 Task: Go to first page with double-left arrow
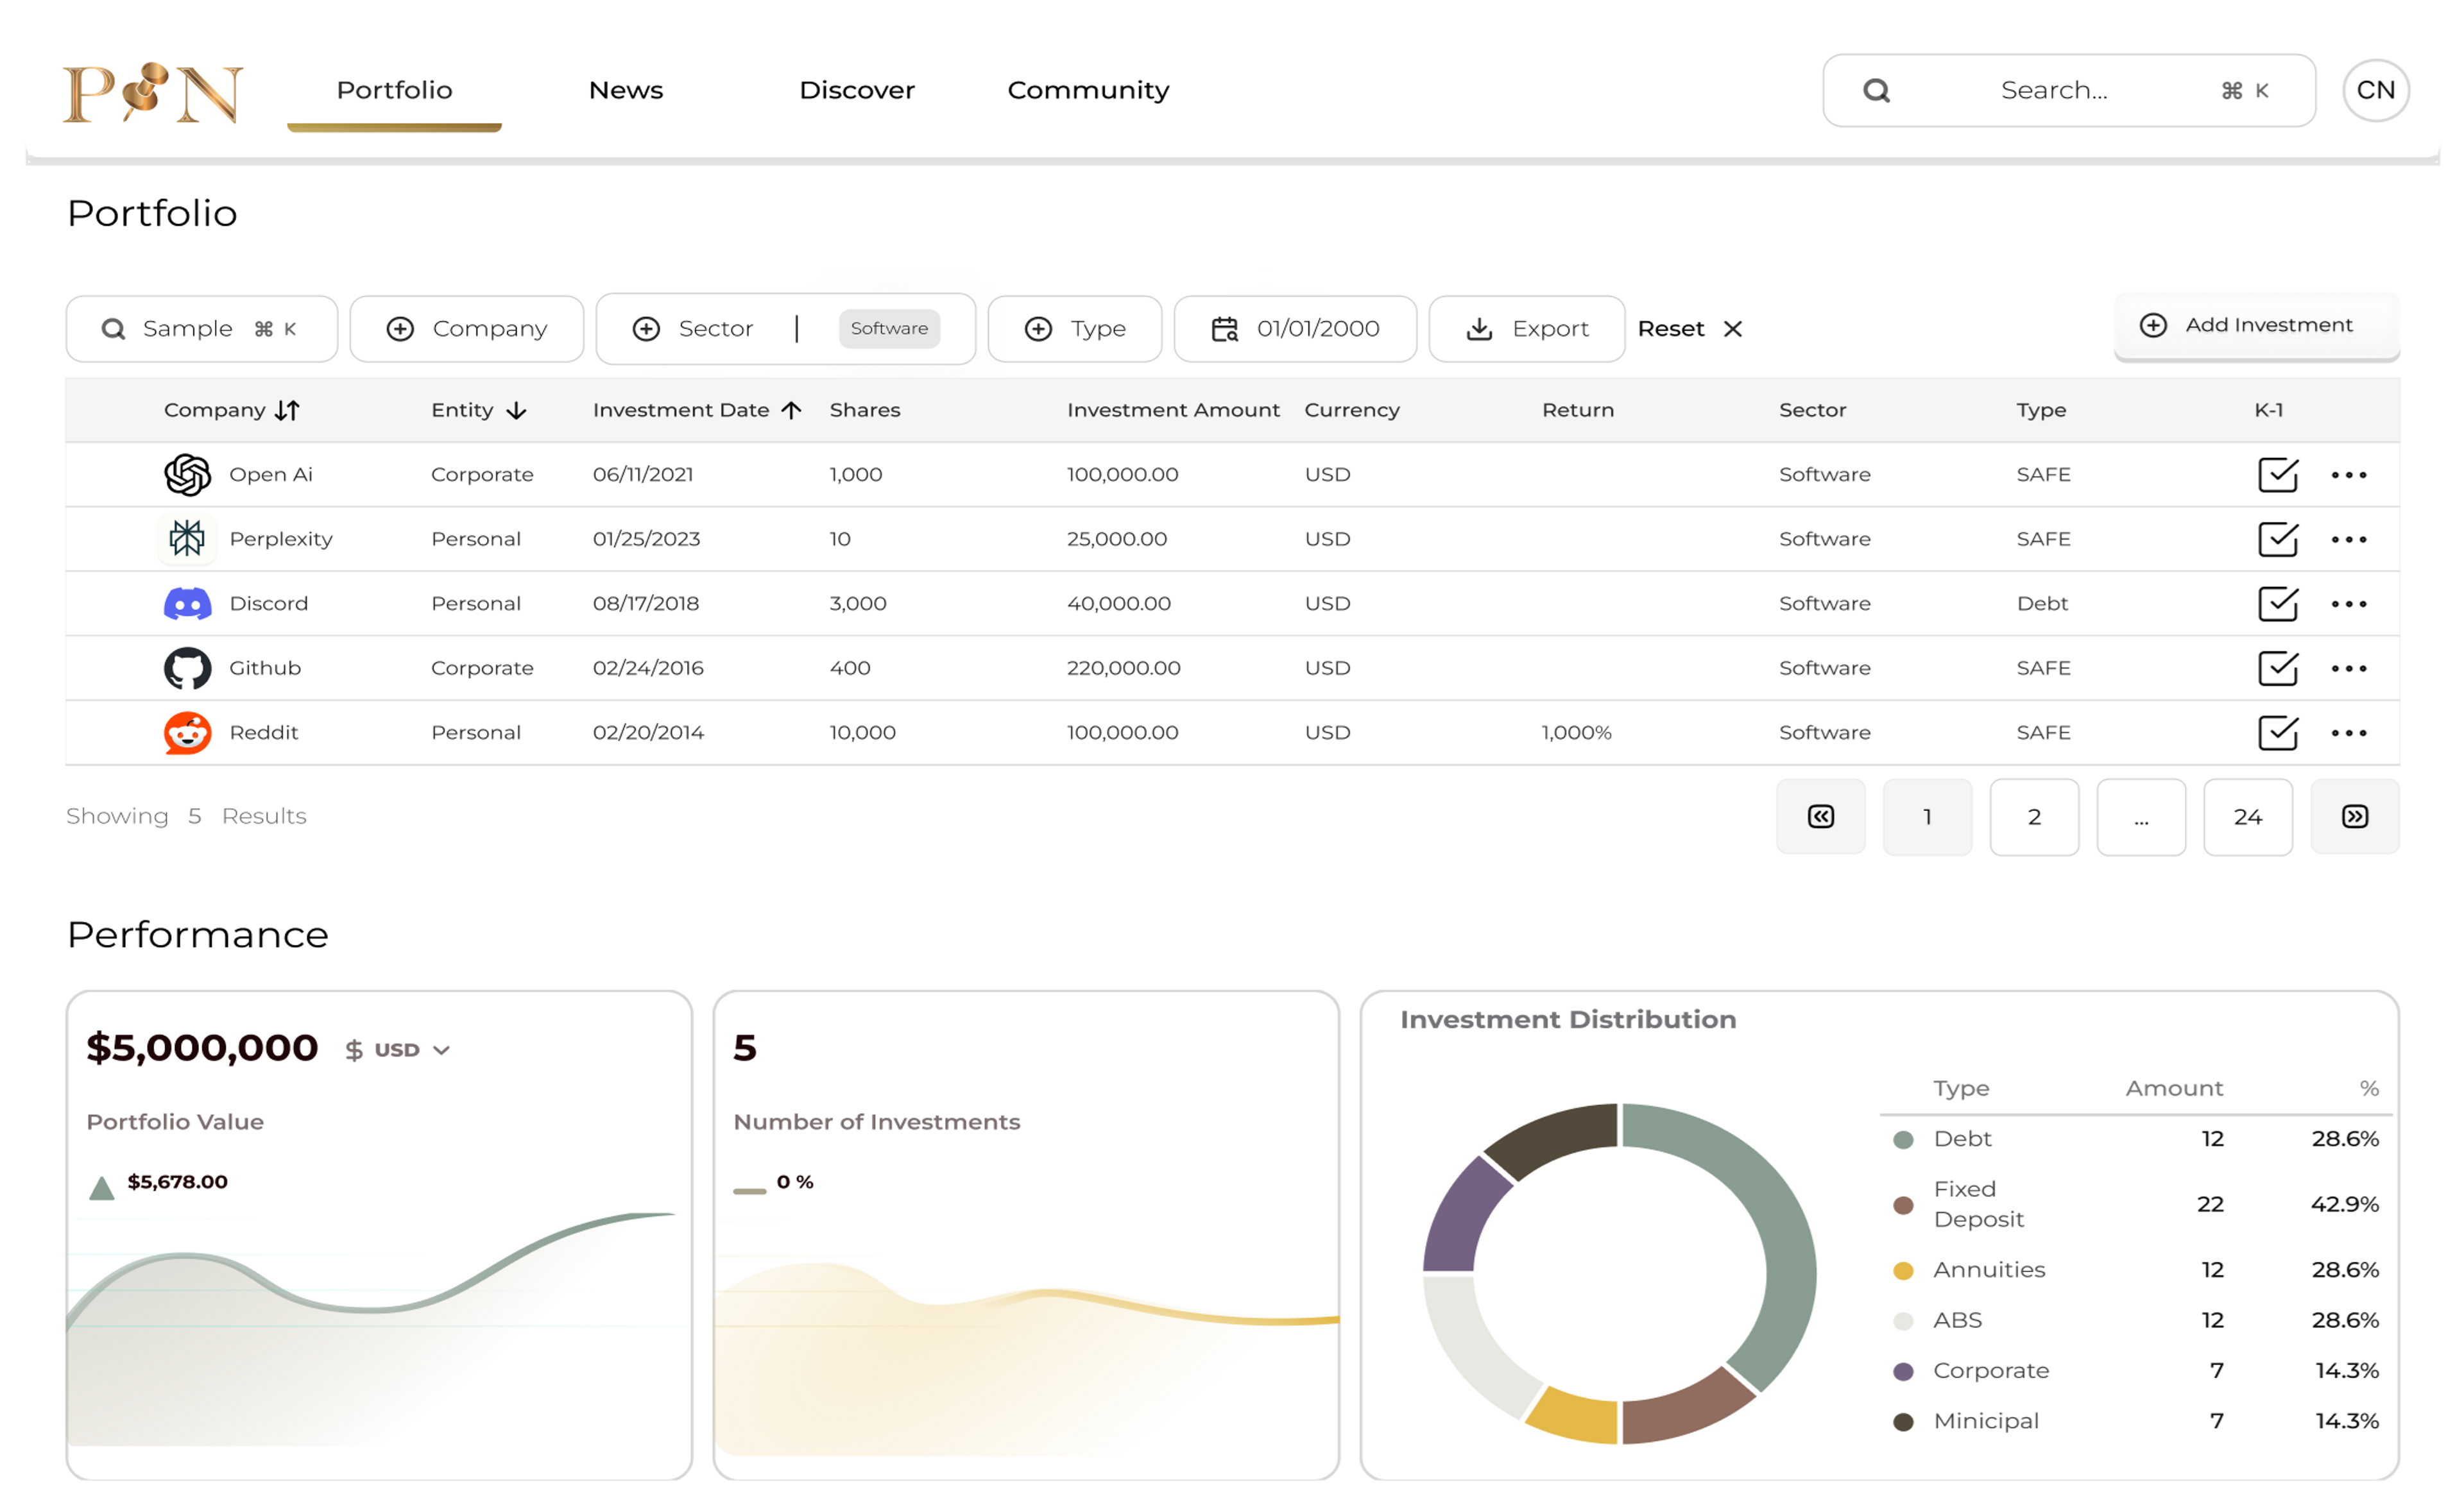(1820, 817)
